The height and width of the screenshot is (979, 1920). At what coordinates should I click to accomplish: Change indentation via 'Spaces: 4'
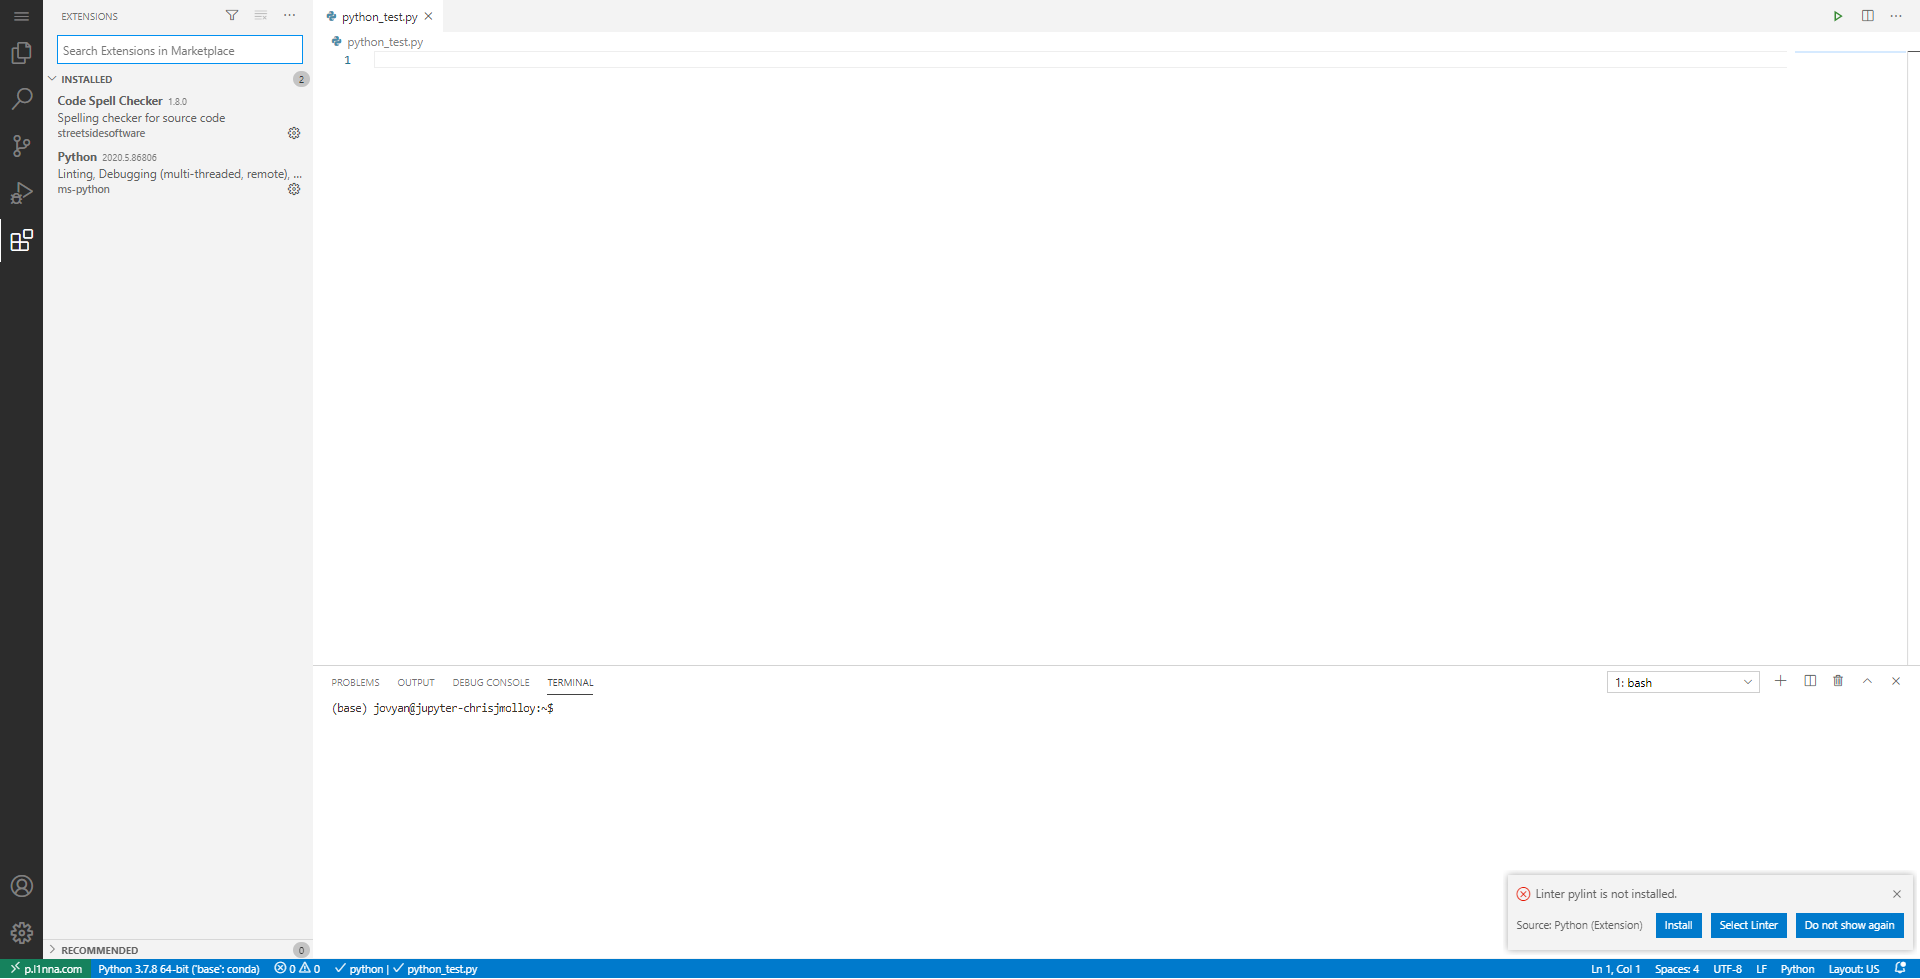(1676, 969)
